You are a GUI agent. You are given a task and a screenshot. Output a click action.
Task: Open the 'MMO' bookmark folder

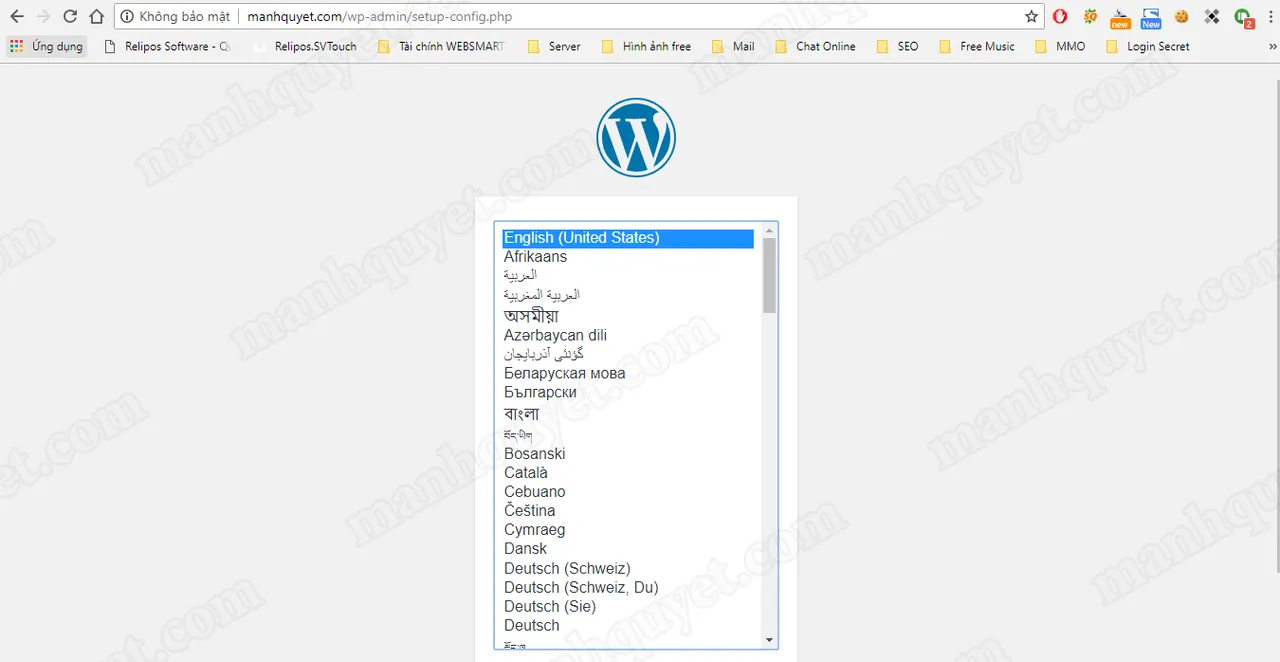1060,46
